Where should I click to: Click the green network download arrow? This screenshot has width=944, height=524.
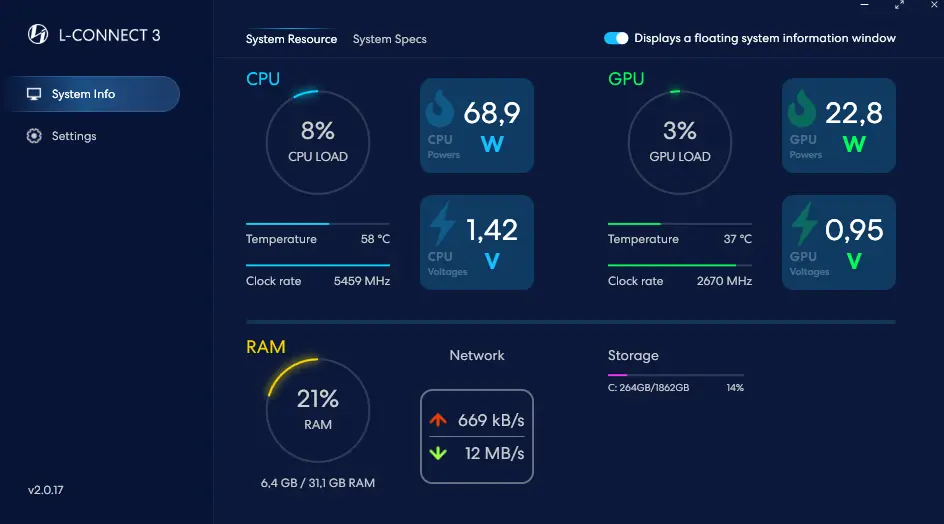(438, 453)
